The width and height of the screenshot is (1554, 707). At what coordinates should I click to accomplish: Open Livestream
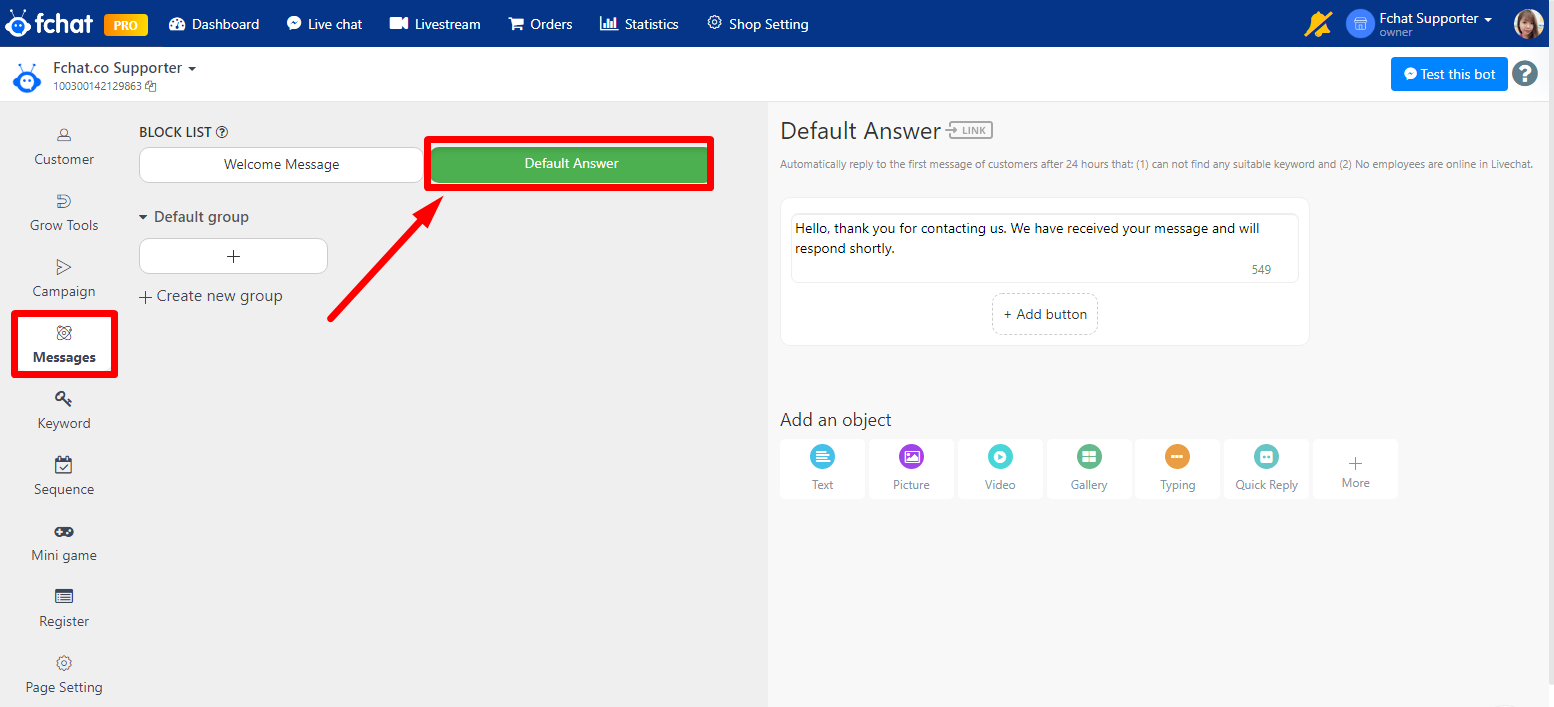[x=435, y=24]
